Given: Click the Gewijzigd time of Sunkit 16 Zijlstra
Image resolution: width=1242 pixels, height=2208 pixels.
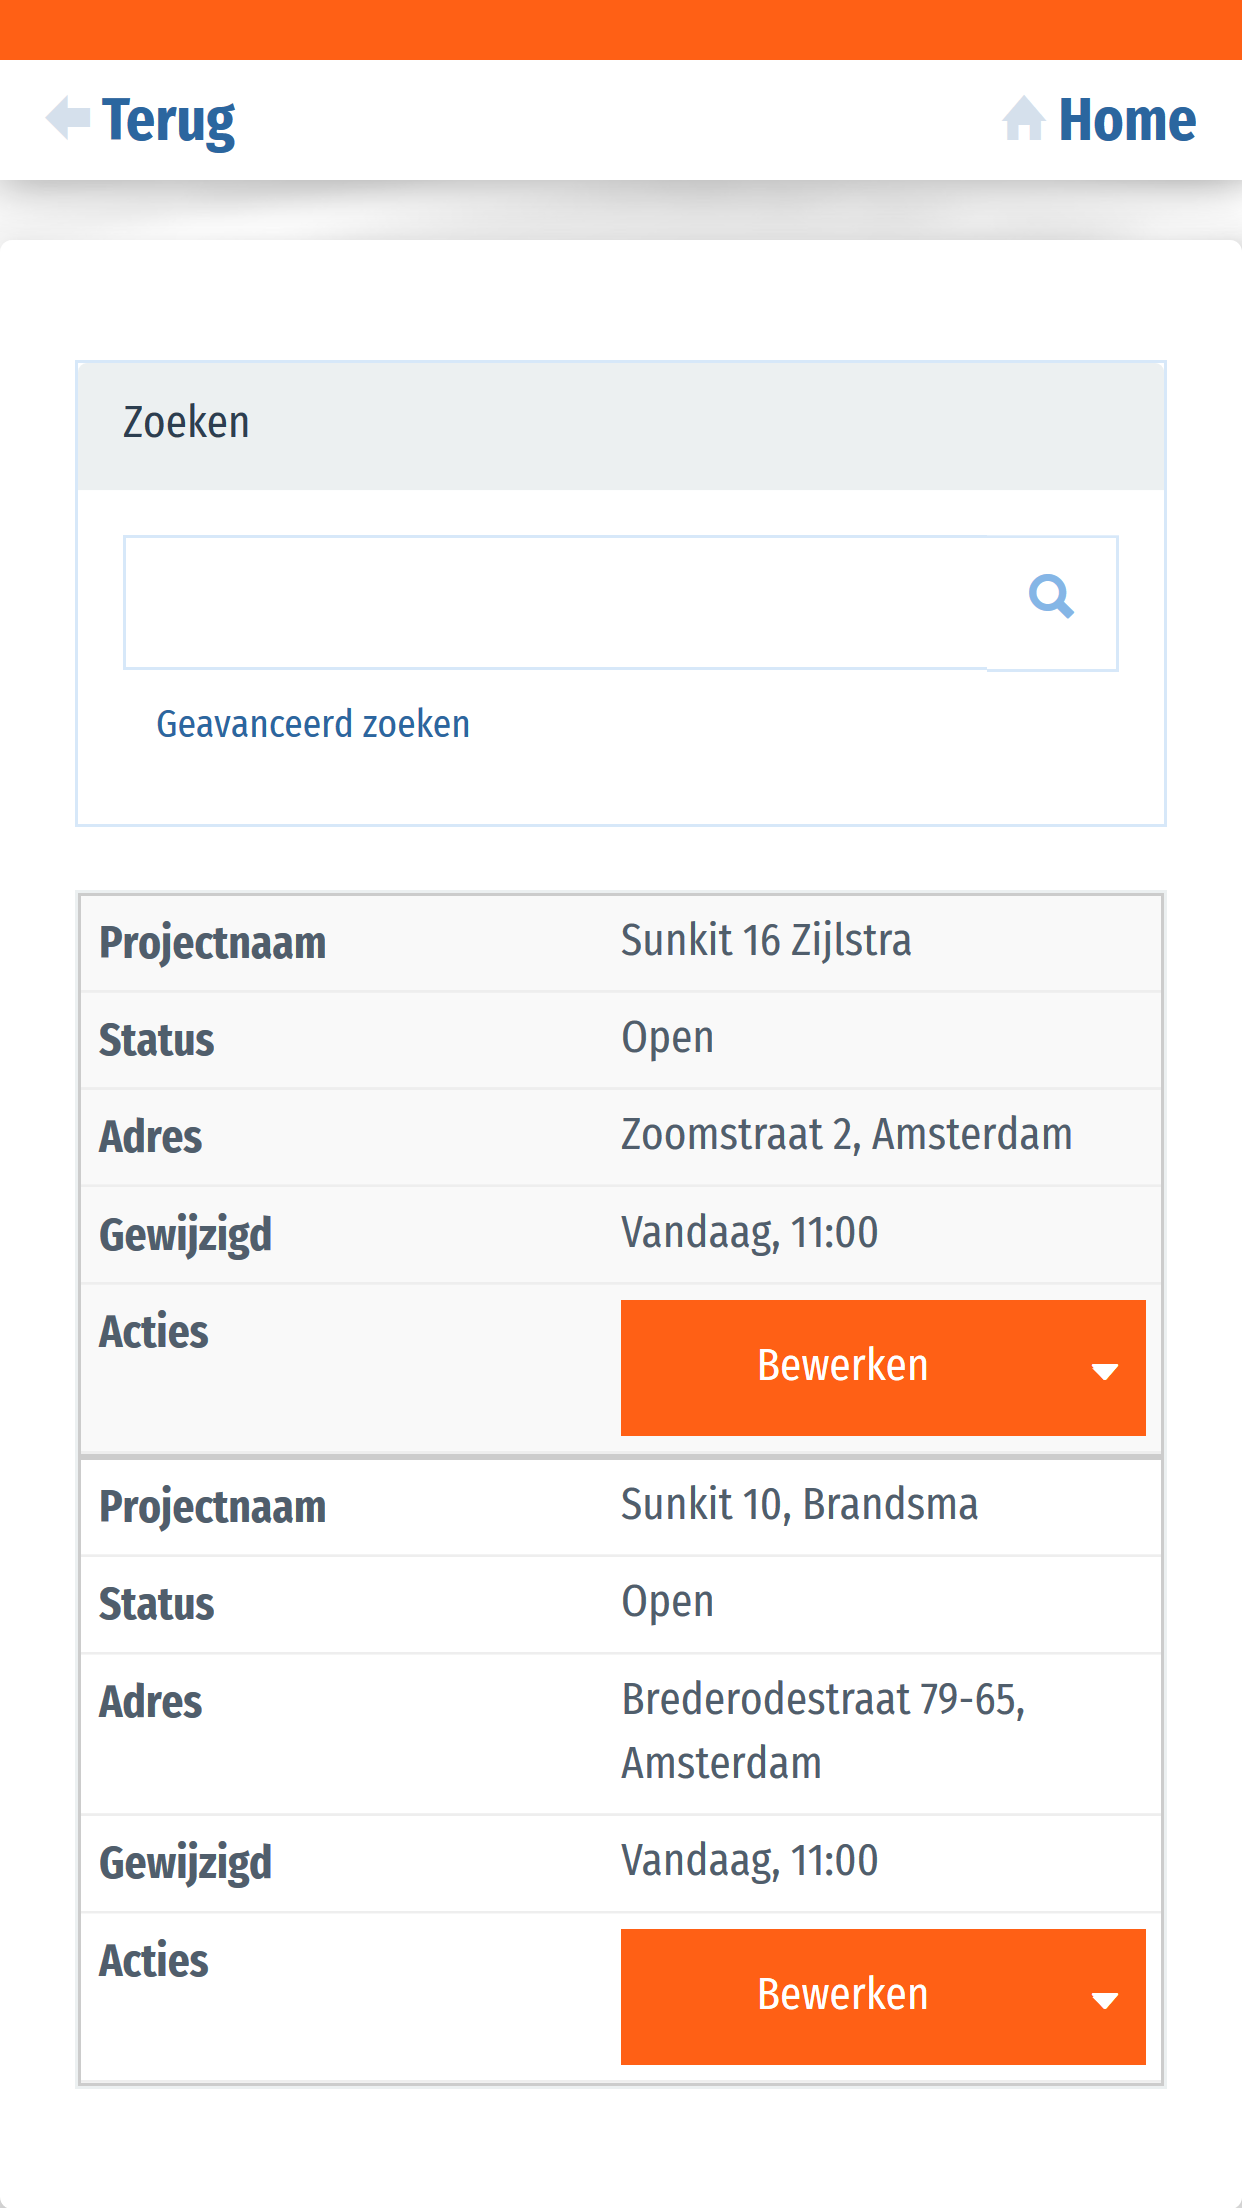Looking at the screenshot, I should point(749,1233).
